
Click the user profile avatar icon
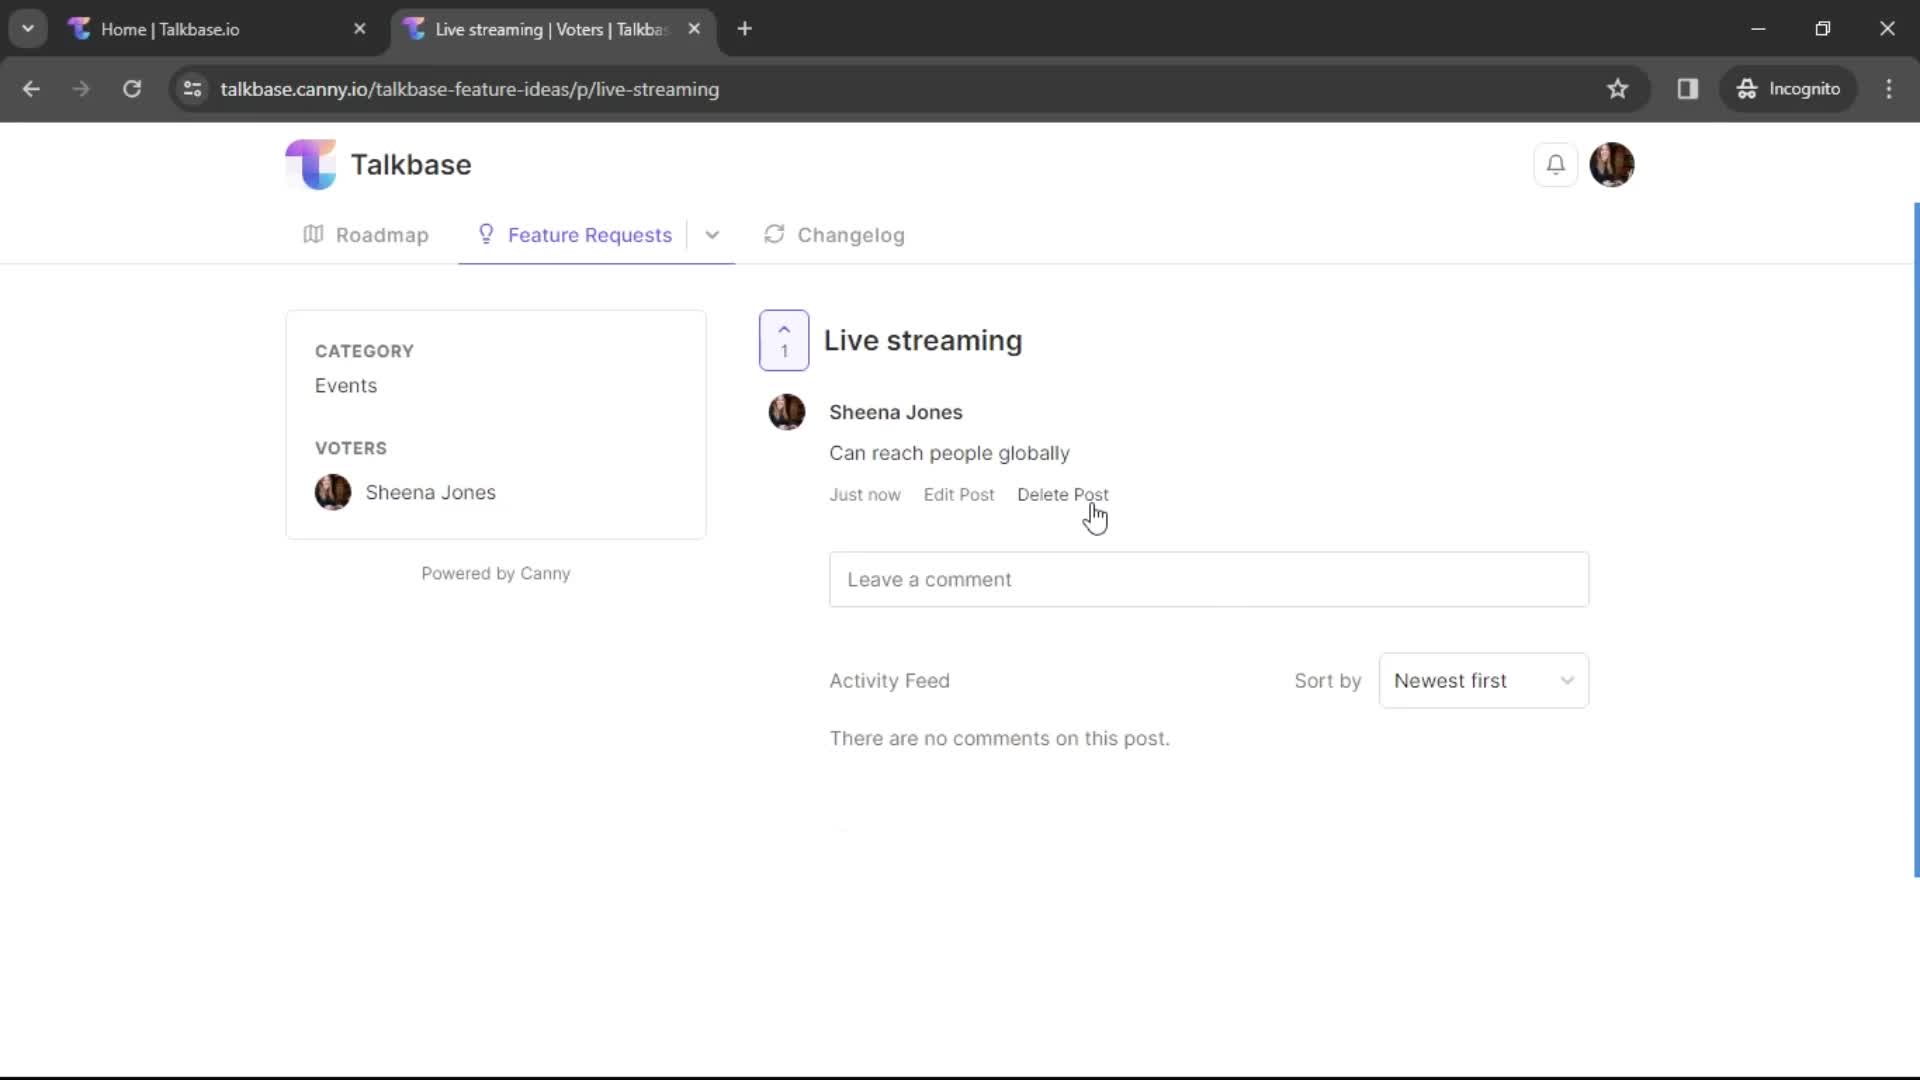(1611, 164)
